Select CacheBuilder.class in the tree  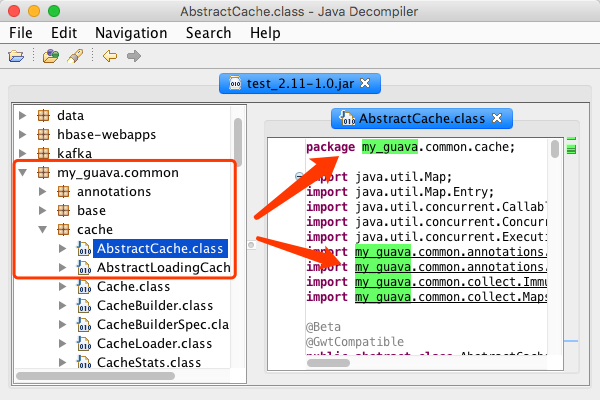pyautogui.click(x=155, y=305)
